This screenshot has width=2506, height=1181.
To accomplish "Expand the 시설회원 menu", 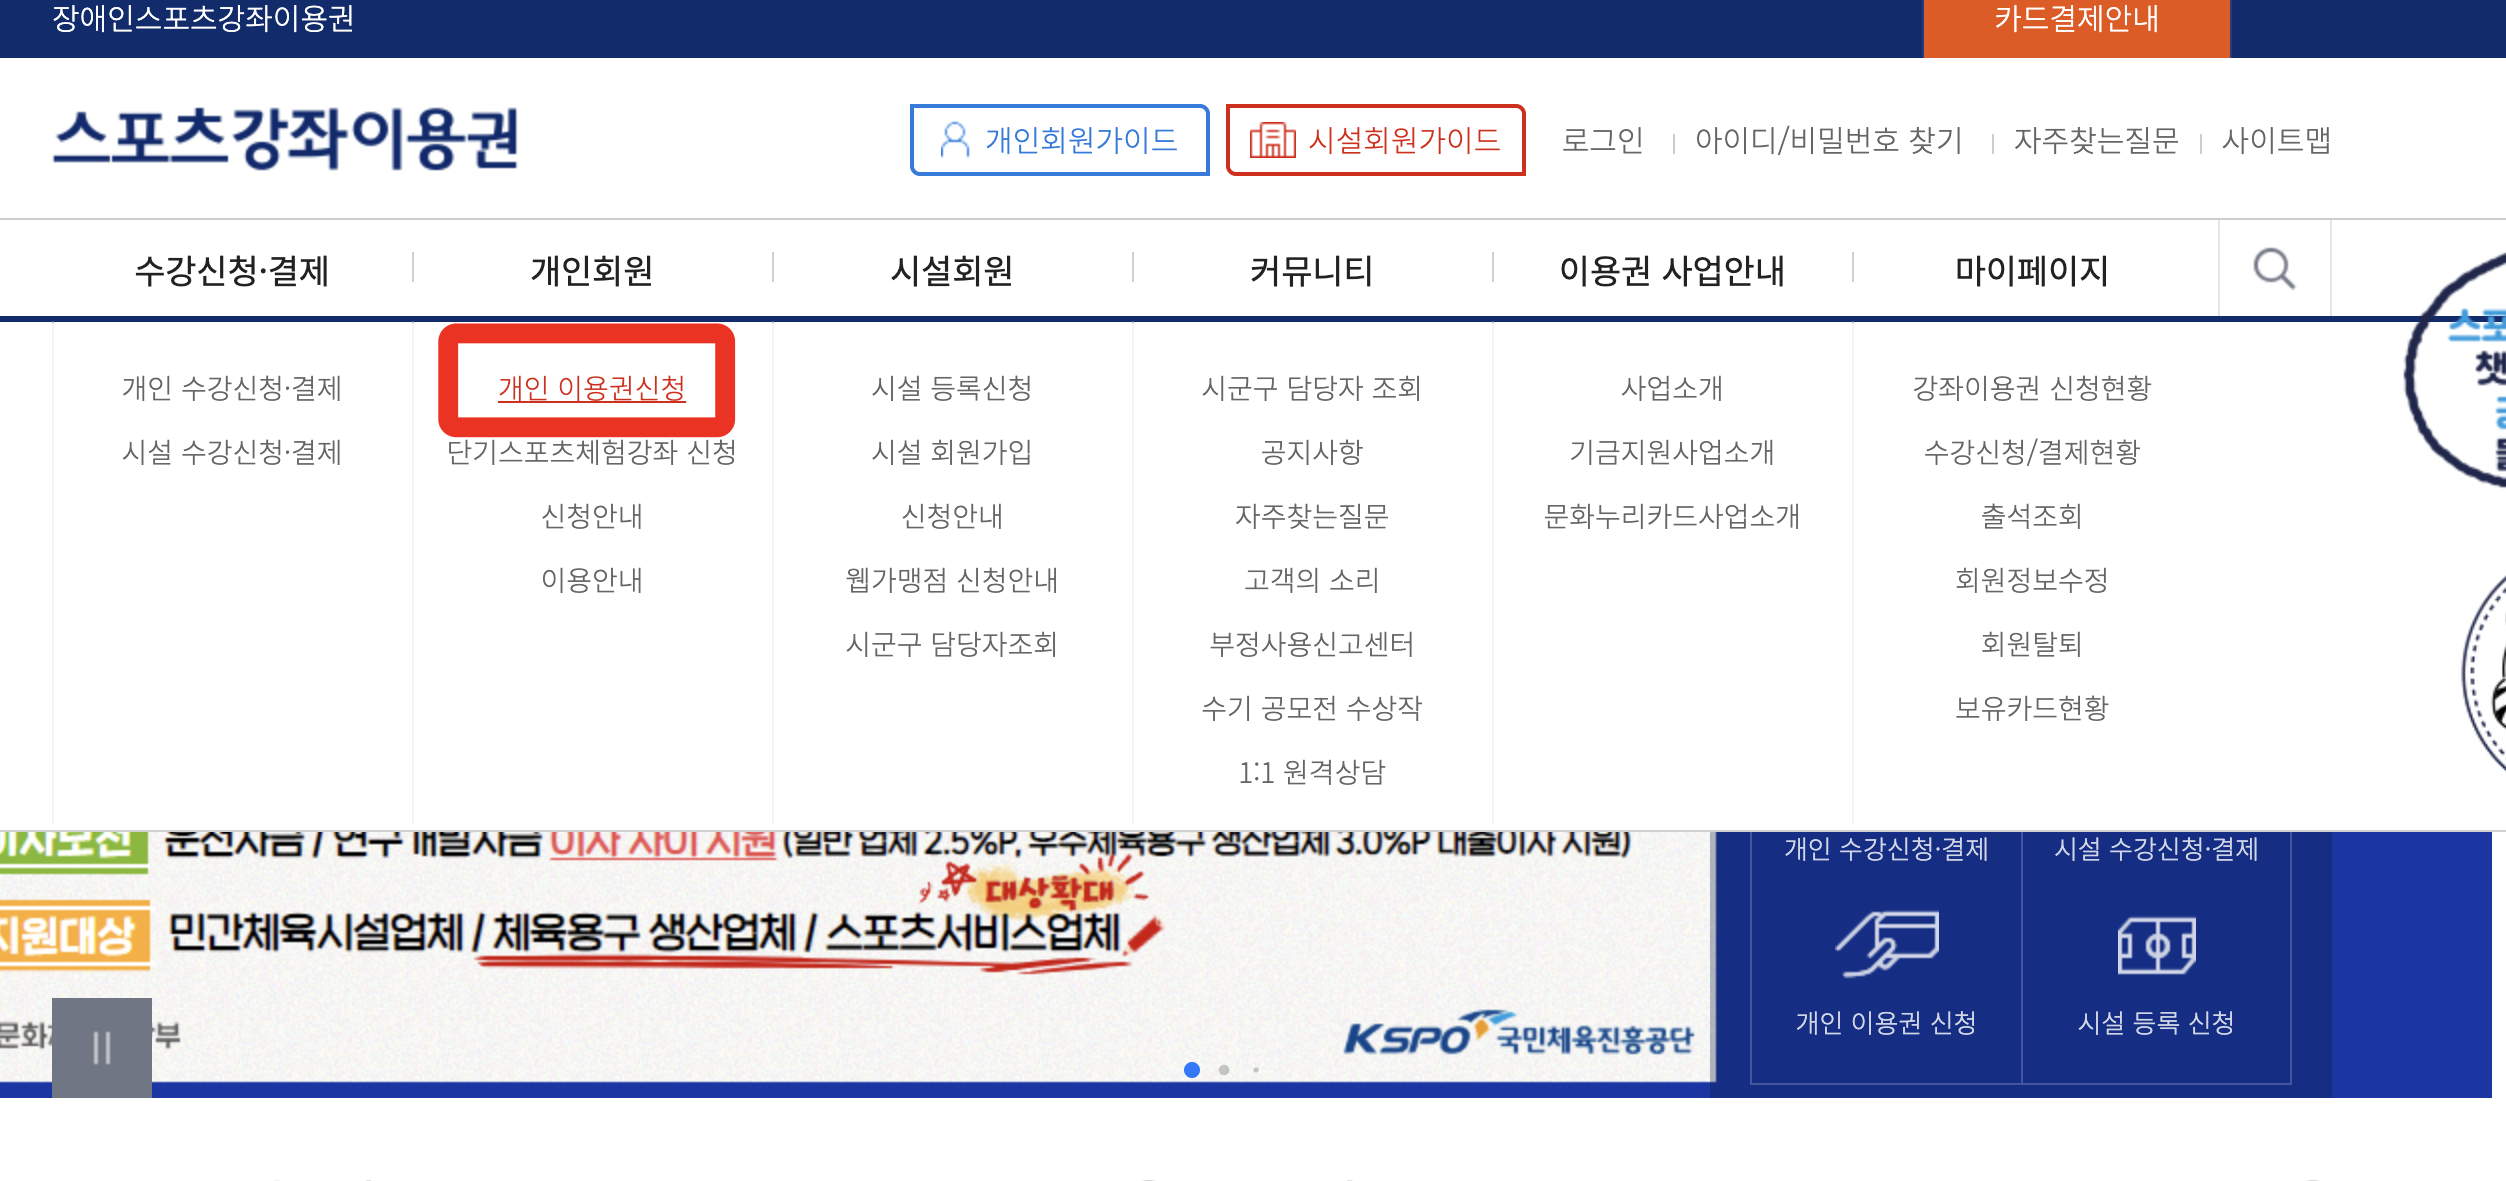I will [951, 270].
